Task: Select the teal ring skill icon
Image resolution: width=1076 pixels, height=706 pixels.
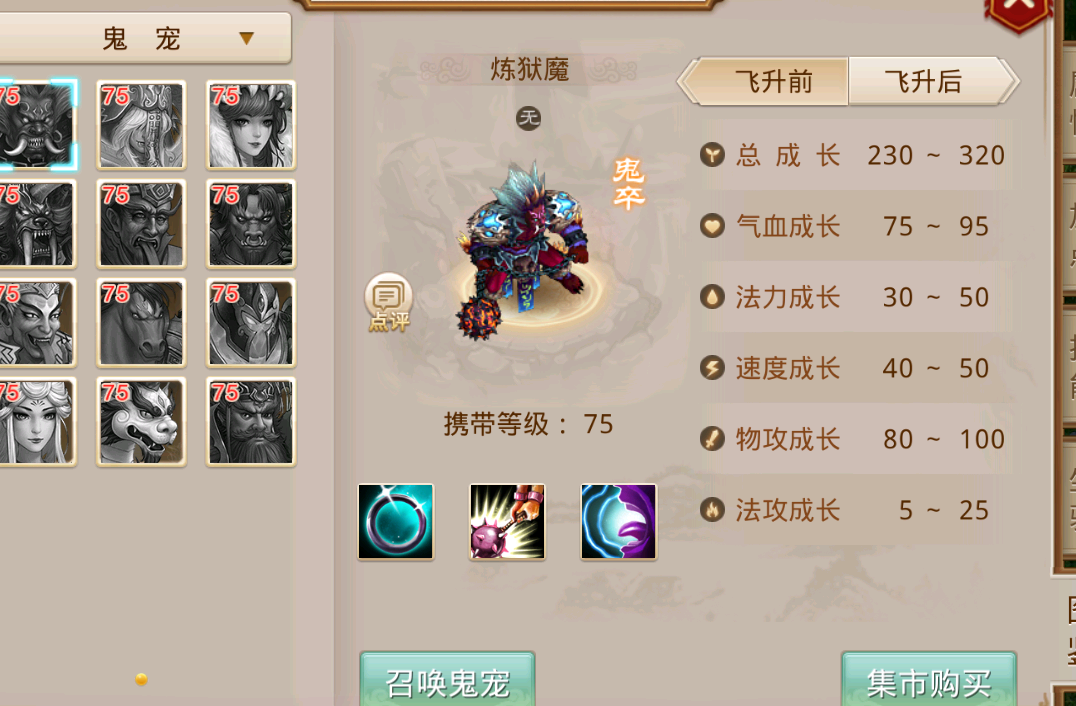Action: (x=395, y=521)
